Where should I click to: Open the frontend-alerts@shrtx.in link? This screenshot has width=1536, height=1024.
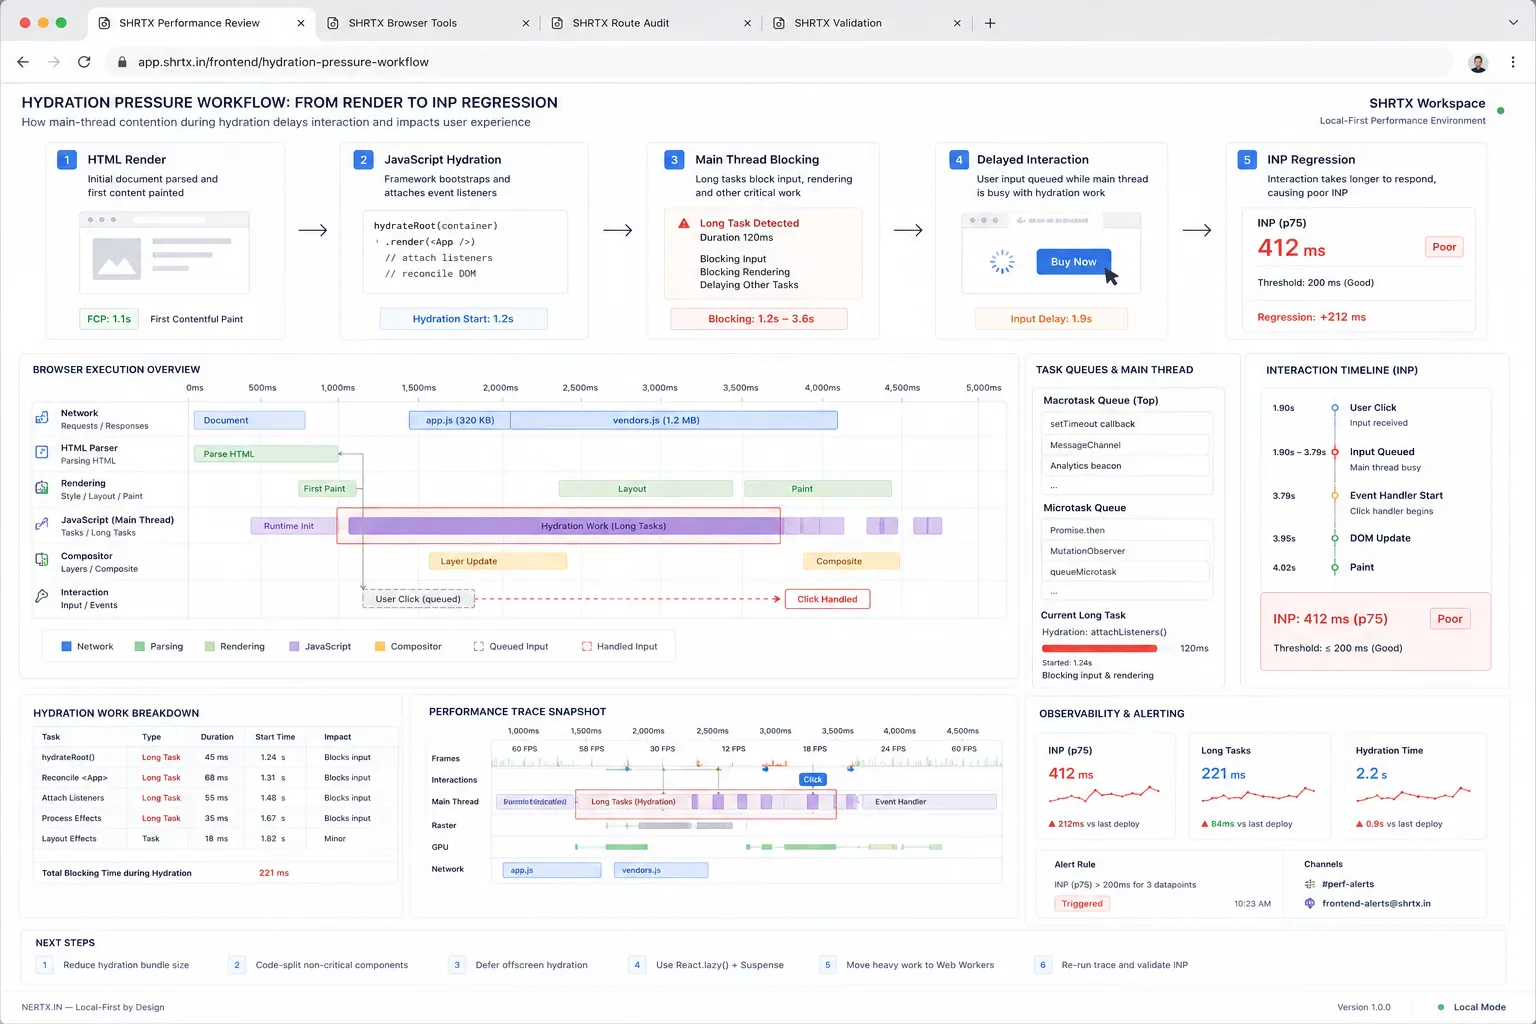tap(1376, 904)
